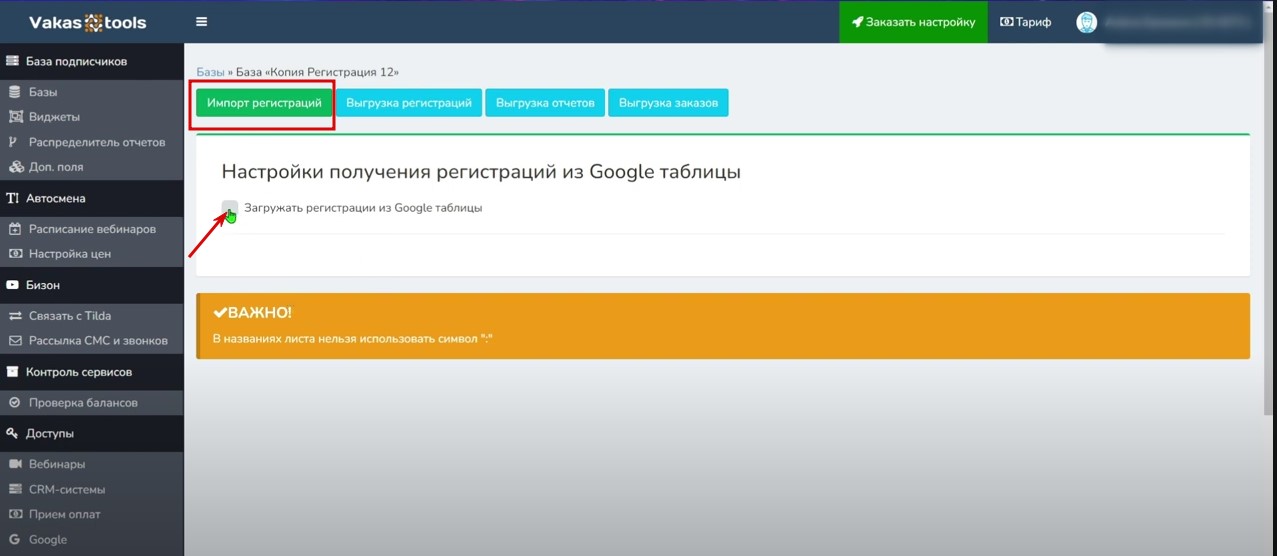The width and height of the screenshot is (1277, 556).
Task: Follow the Базы breadcrumb link
Action: 210,72
